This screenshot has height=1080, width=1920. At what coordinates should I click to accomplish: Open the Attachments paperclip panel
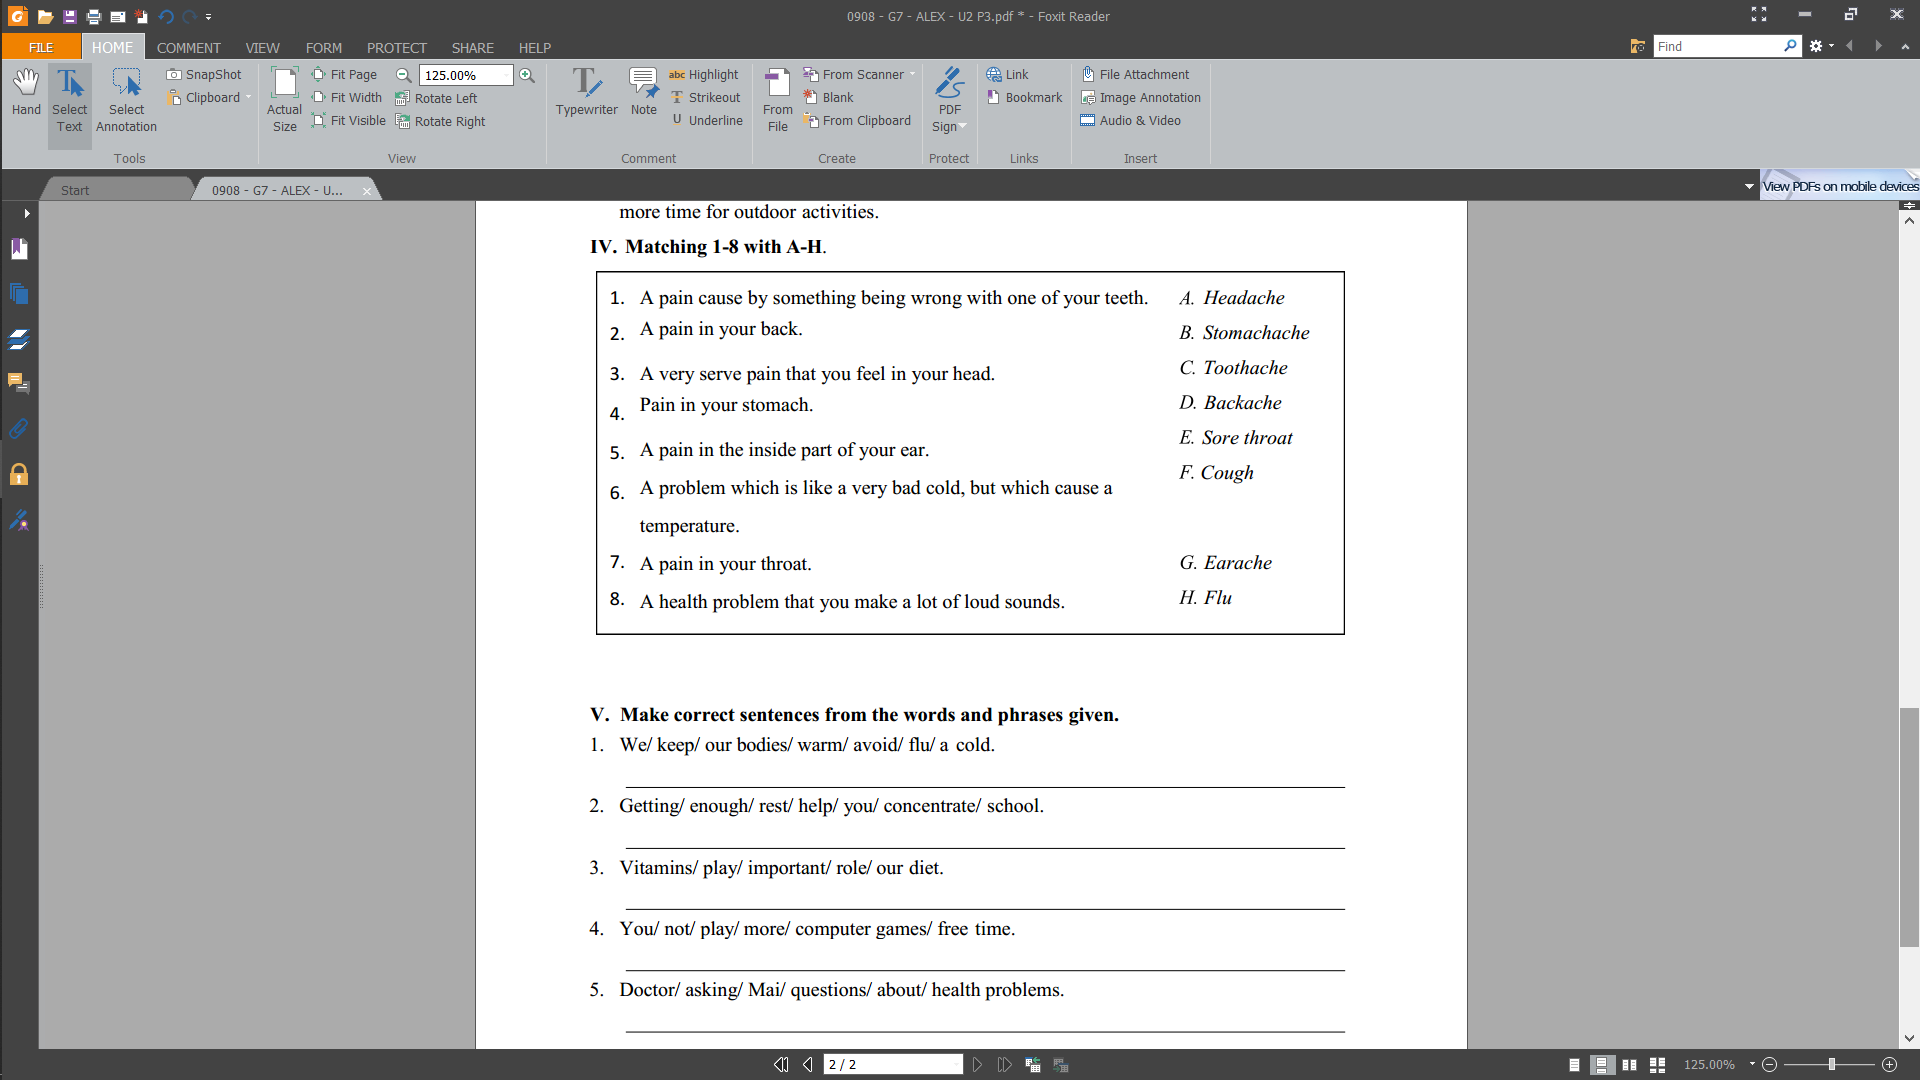19,429
